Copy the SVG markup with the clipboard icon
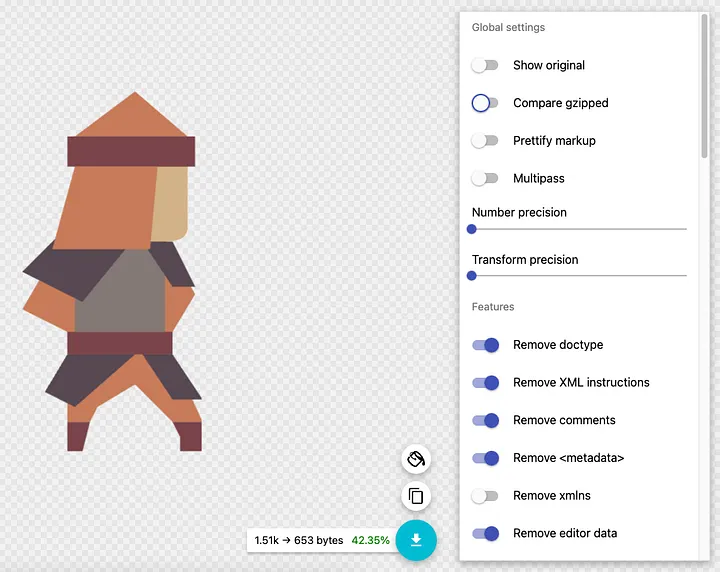The image size is (720, 572). [x=416, y=496]
